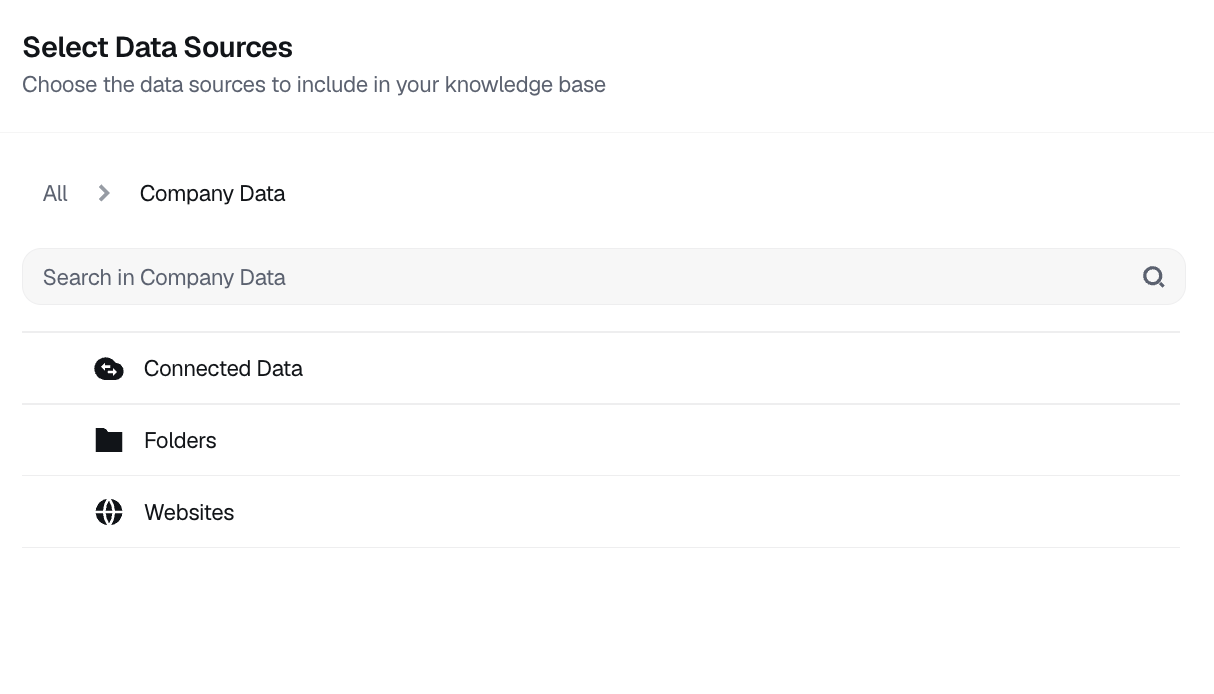Image resolution: width=1214 pixels, height=694 pixels.
Task: Open the Folders data source
Action: coord(600,440)
